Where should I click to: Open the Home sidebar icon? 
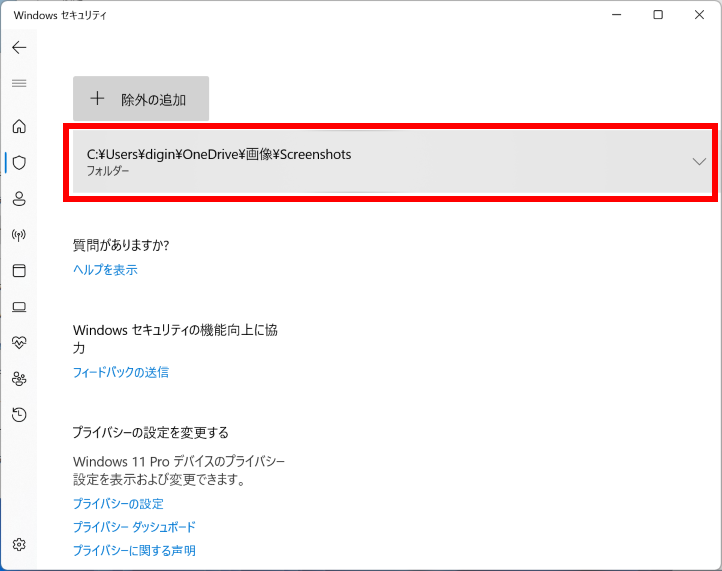[19, 126]
